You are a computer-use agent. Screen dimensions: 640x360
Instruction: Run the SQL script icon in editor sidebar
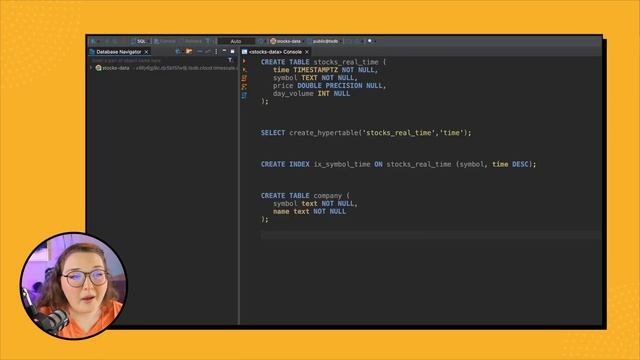244,78
